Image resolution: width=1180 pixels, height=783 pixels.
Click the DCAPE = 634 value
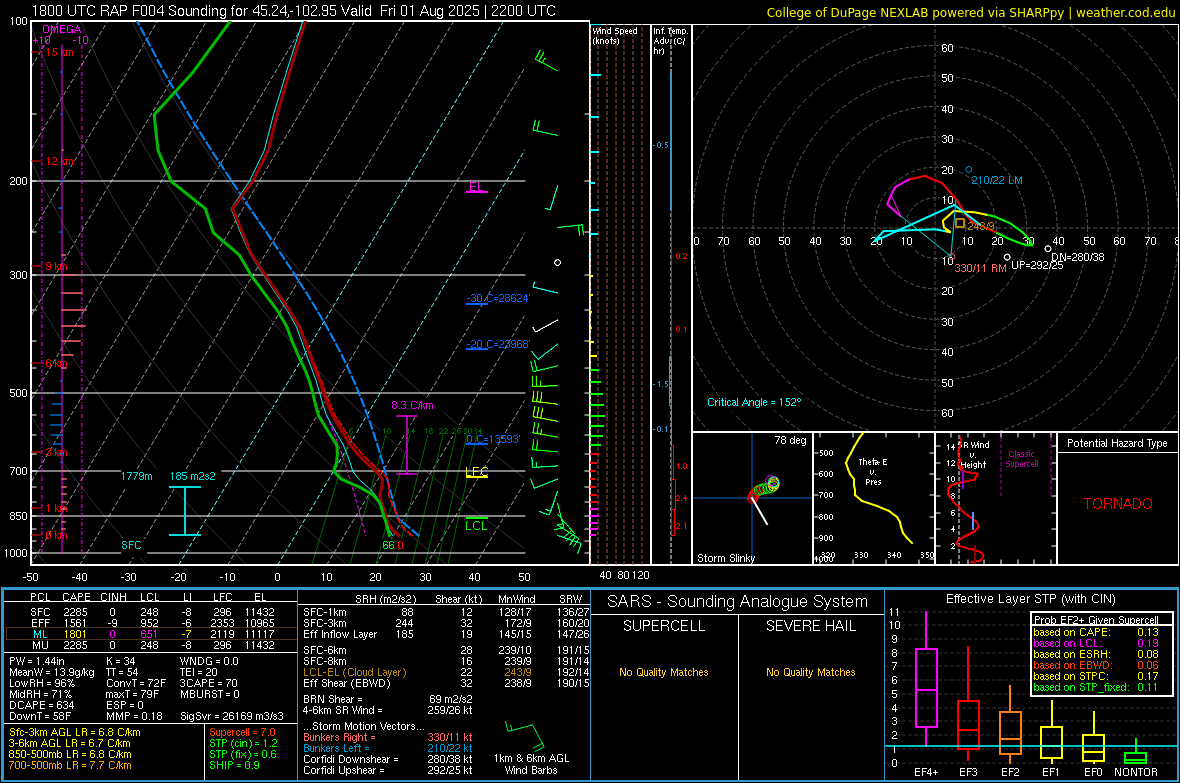click(x=41, y=705)
